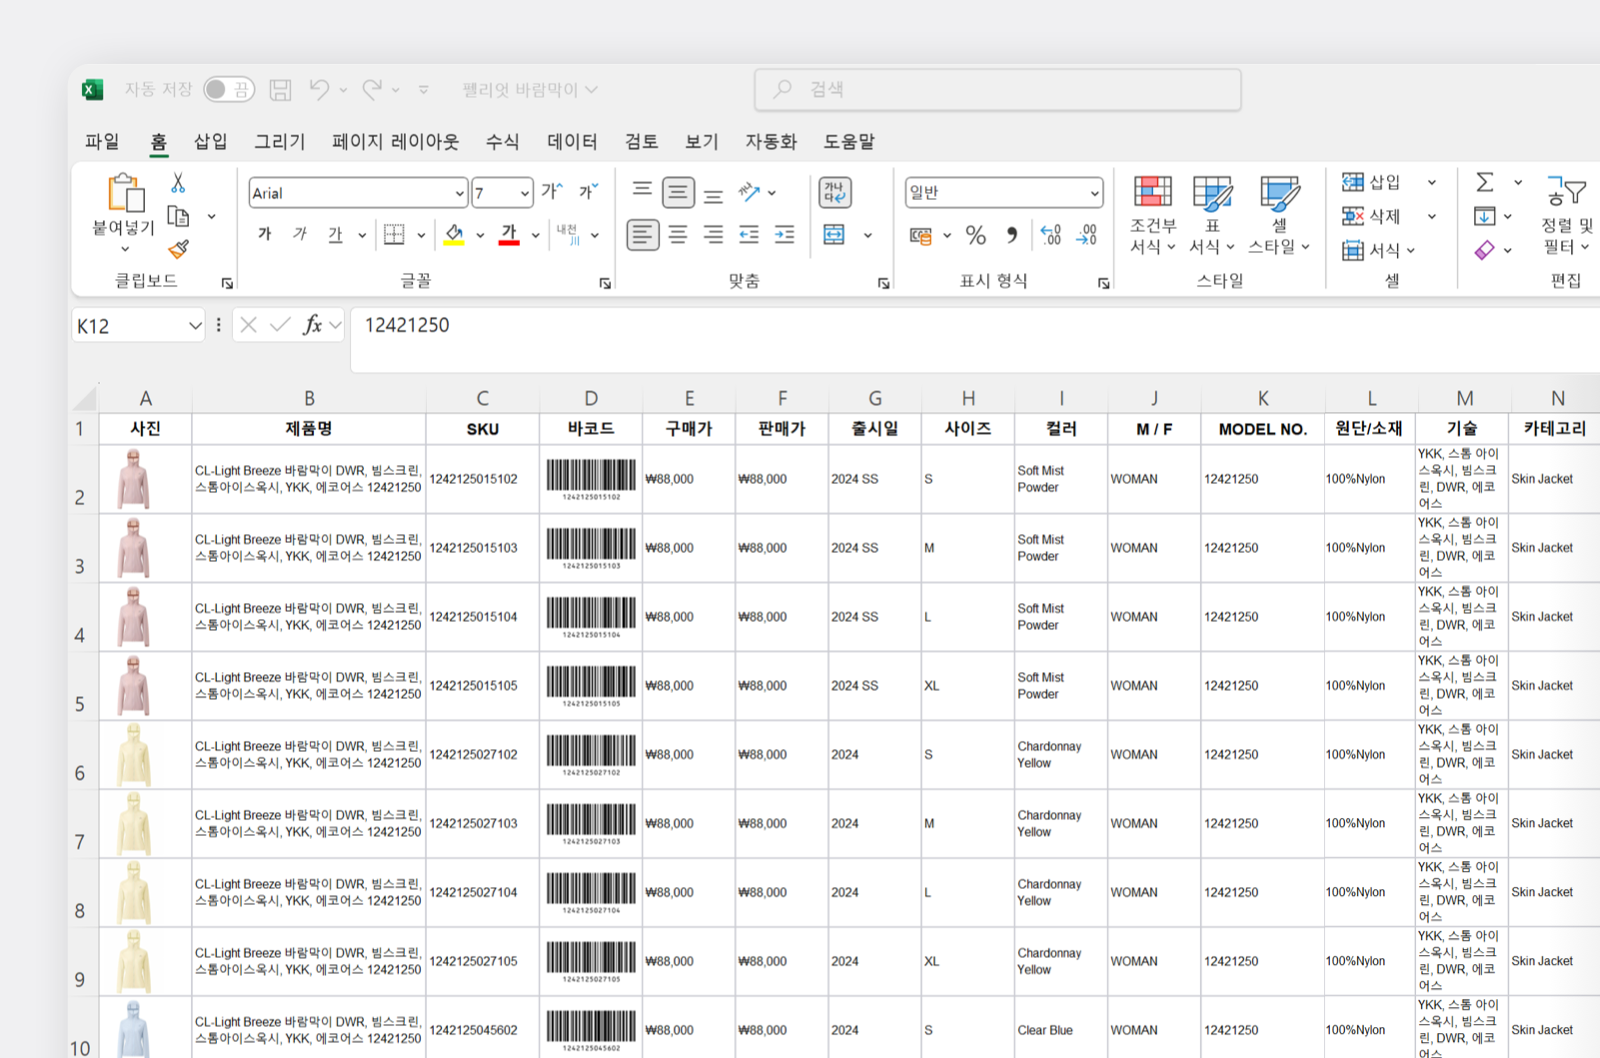The image size is (1600, 1058).
Task: Click the center horizontally icon
Action: (678, 235)
